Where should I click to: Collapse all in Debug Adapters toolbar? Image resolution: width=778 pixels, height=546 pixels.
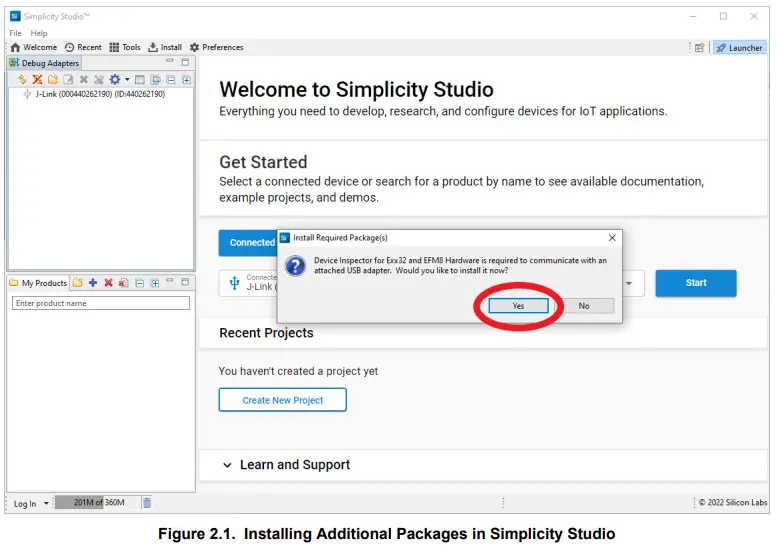(171, 79)
